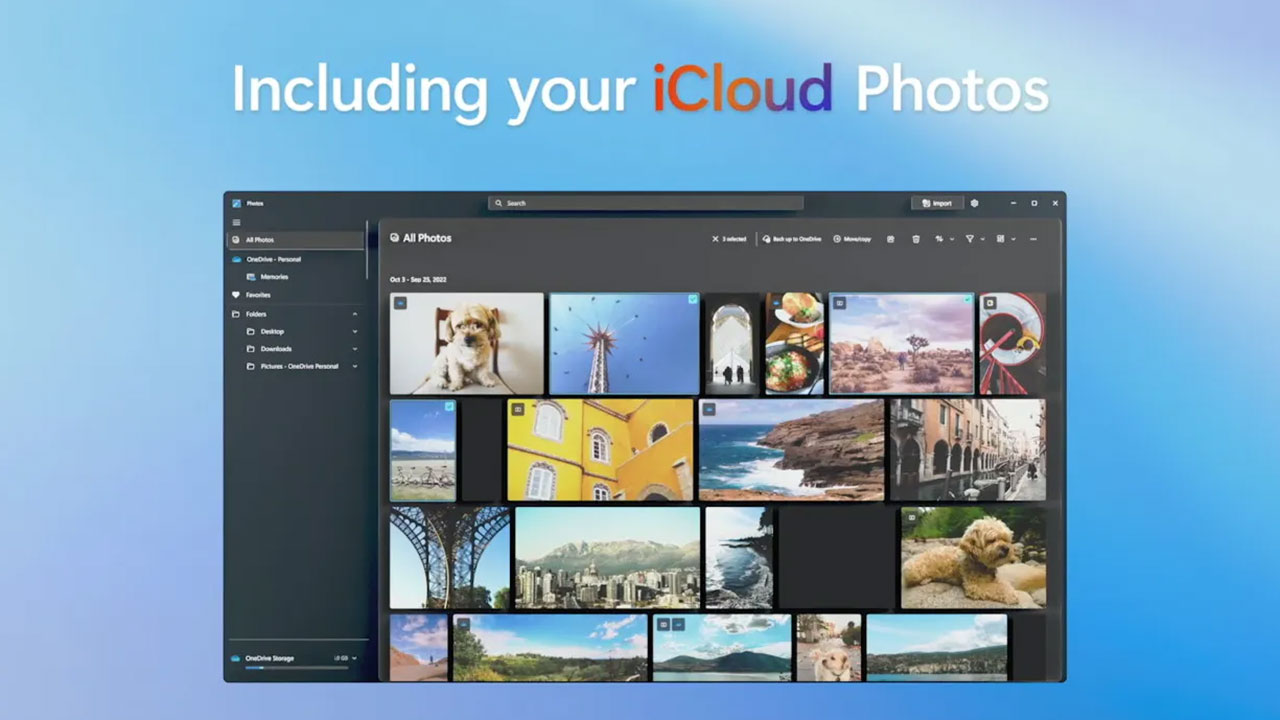This screenshot has width=1280, height=720.
Task: Click the Import button
Action: (937, 203)
